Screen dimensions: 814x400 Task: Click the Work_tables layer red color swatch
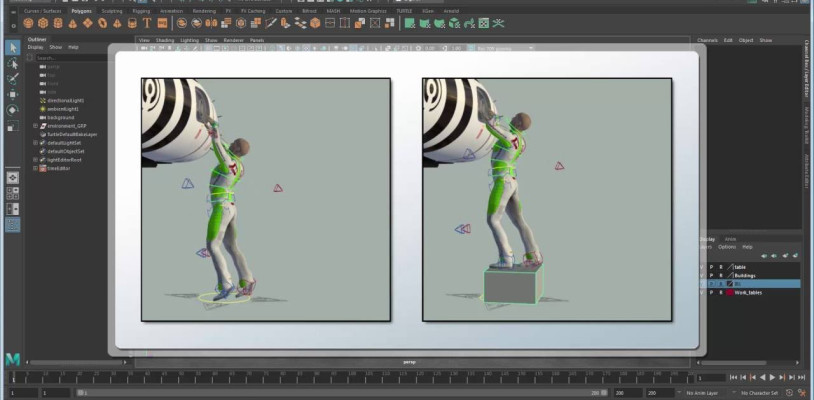(729, 293)
